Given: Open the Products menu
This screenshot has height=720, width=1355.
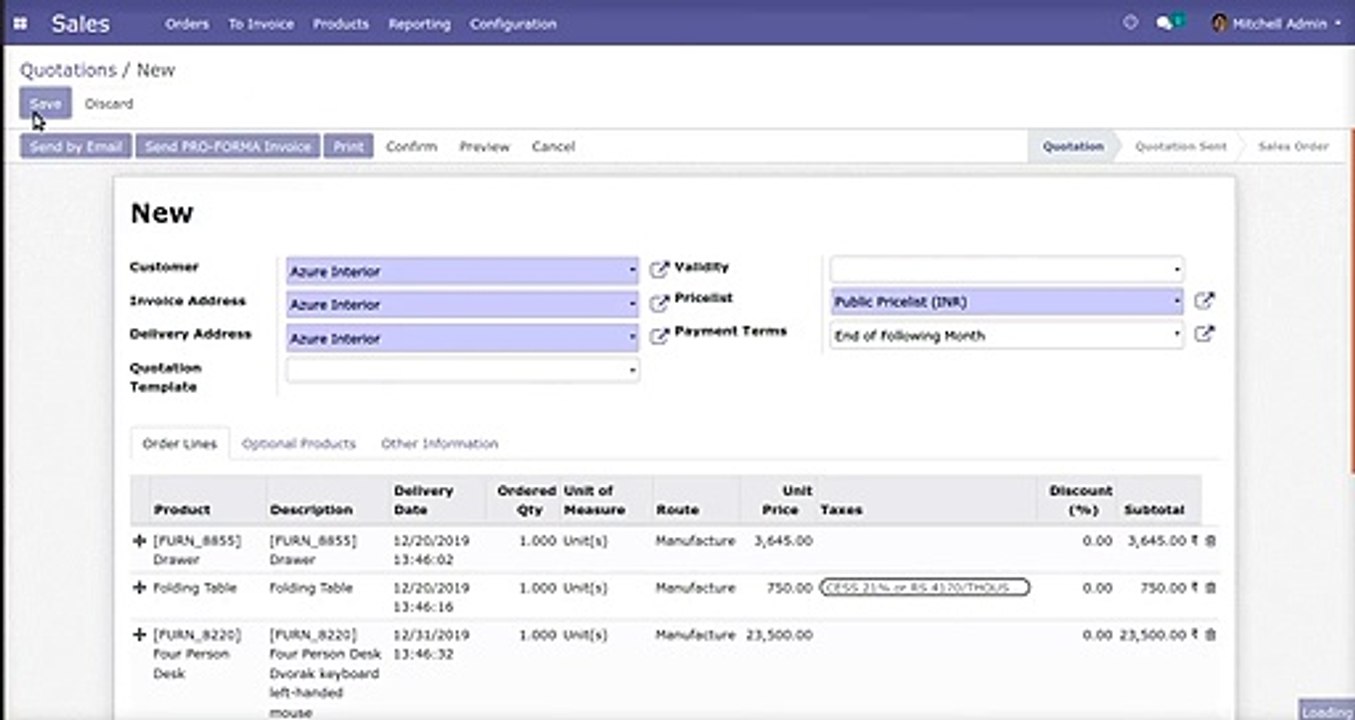Looking at the screenshot, I should 341,23.
